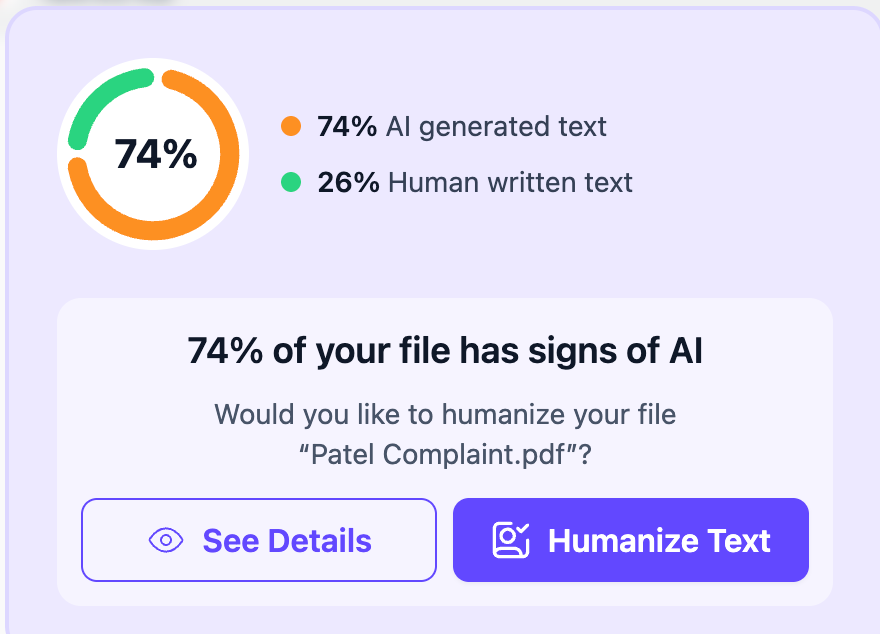Open the See Details button
Viewport: 880px width, 634px height.
pyautogui.click(x=259, y=540)
